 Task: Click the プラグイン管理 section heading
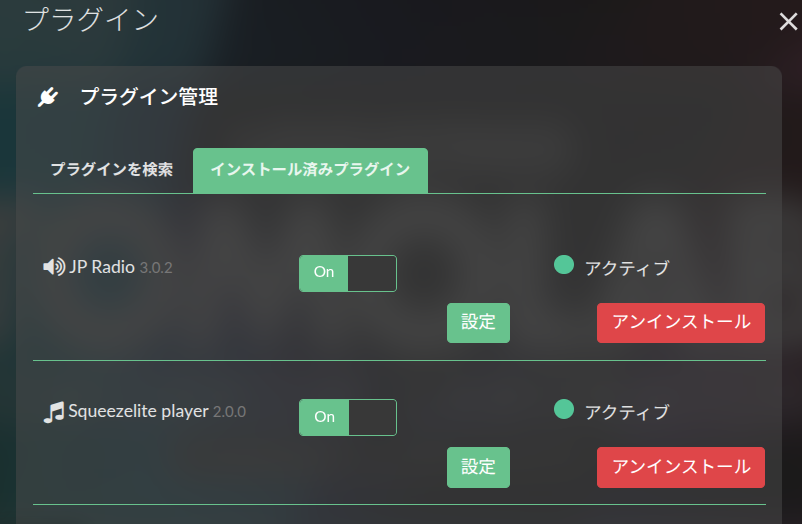149,97
